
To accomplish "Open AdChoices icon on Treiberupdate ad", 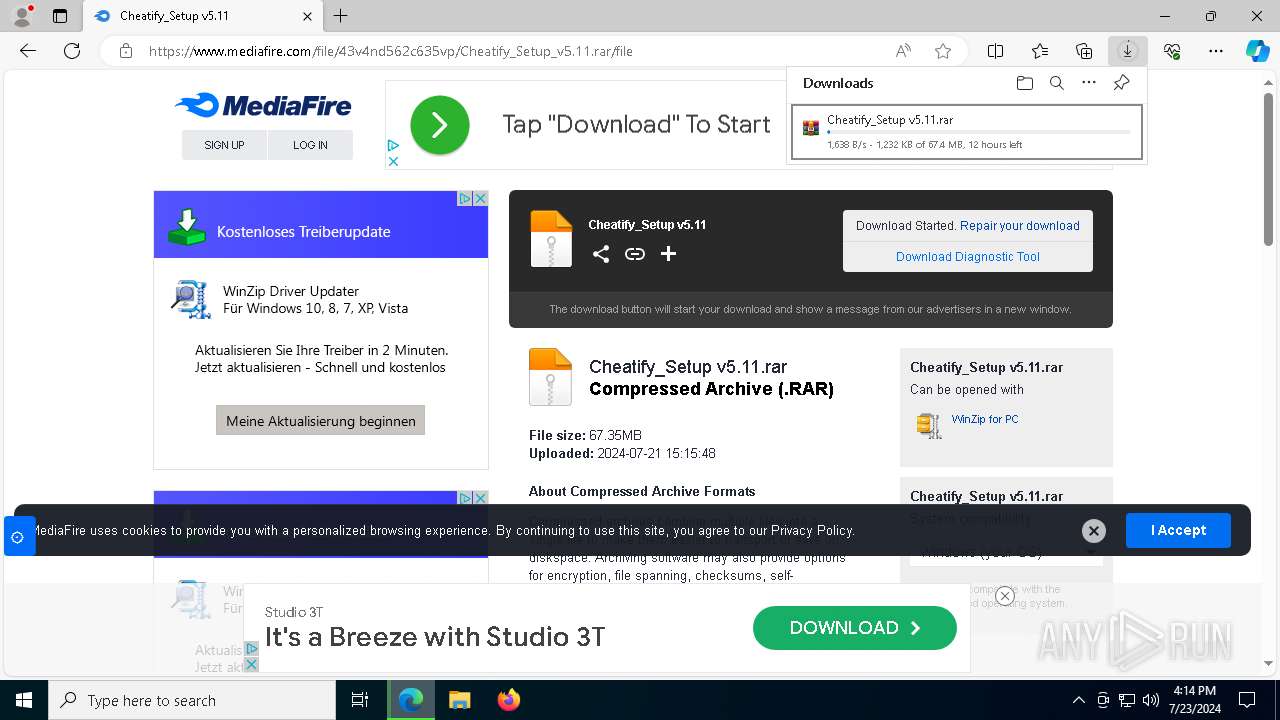I will (465, 199).
